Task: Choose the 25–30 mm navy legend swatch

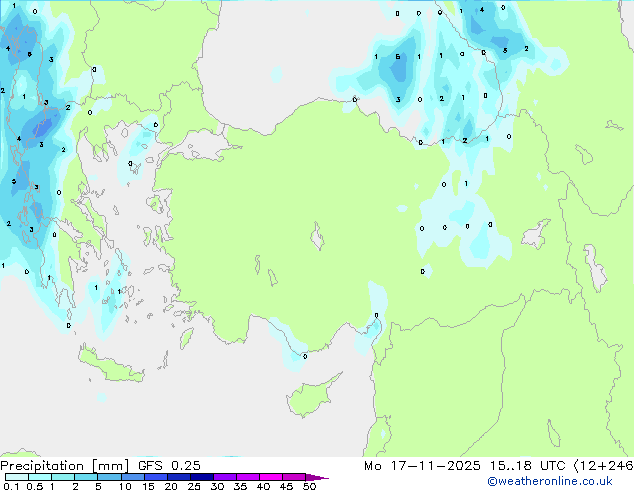Action: click(201, 477)
